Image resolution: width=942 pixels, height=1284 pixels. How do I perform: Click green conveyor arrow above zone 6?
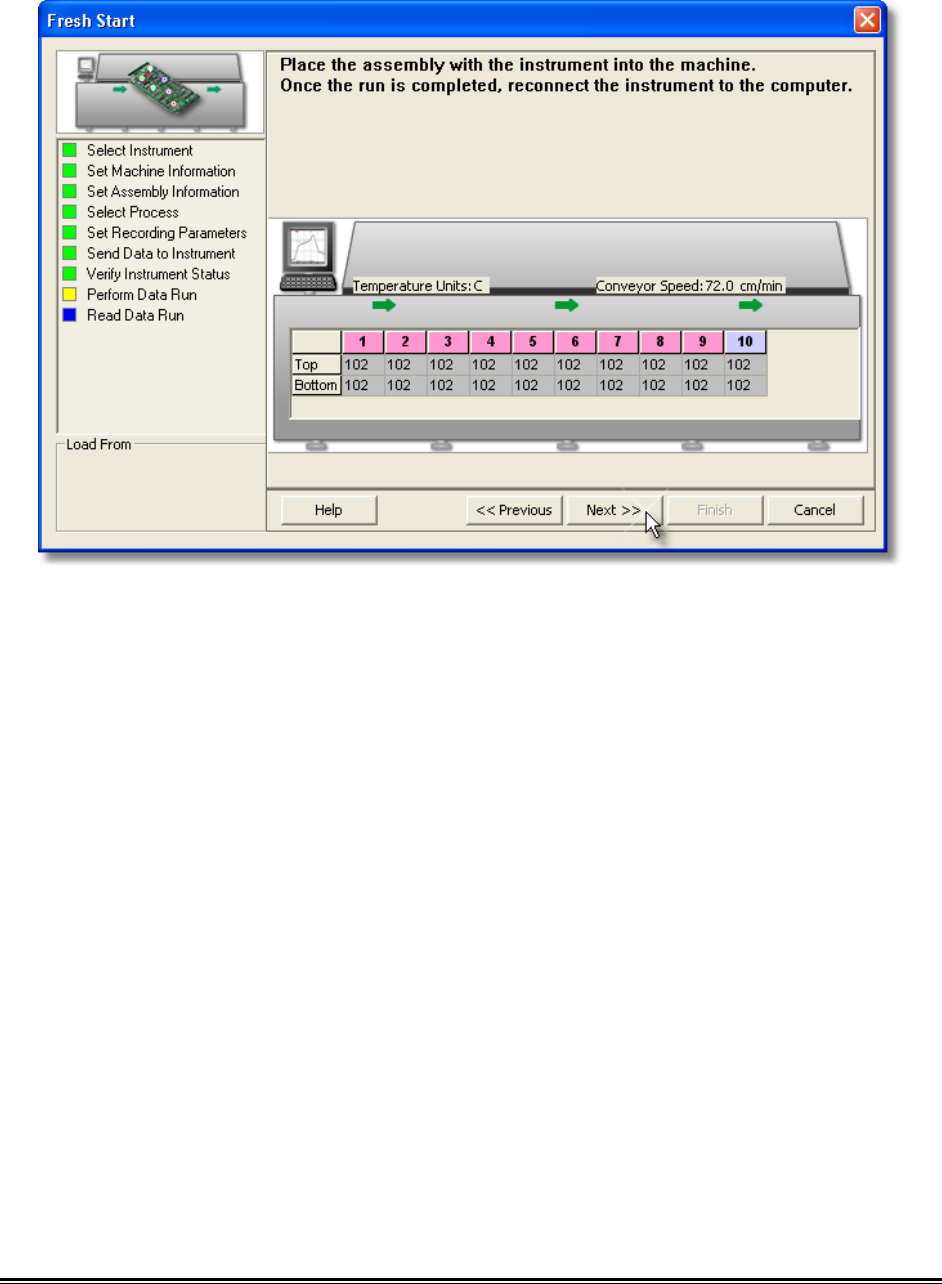pyautogui.click(x=567, y=305)
